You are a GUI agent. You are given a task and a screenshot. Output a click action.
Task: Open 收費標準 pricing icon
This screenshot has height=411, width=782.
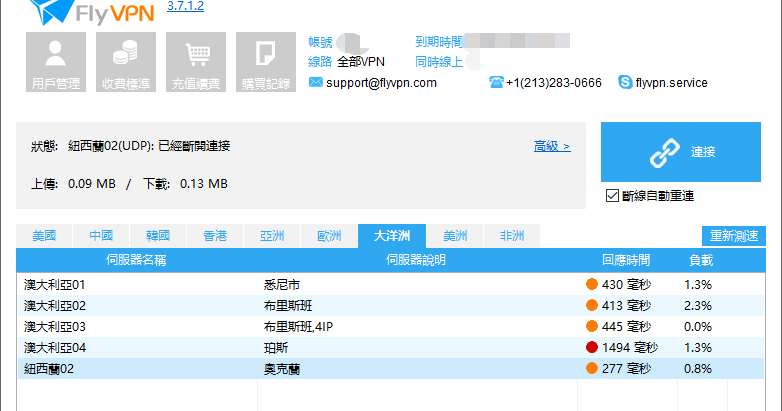click(126, 62)
